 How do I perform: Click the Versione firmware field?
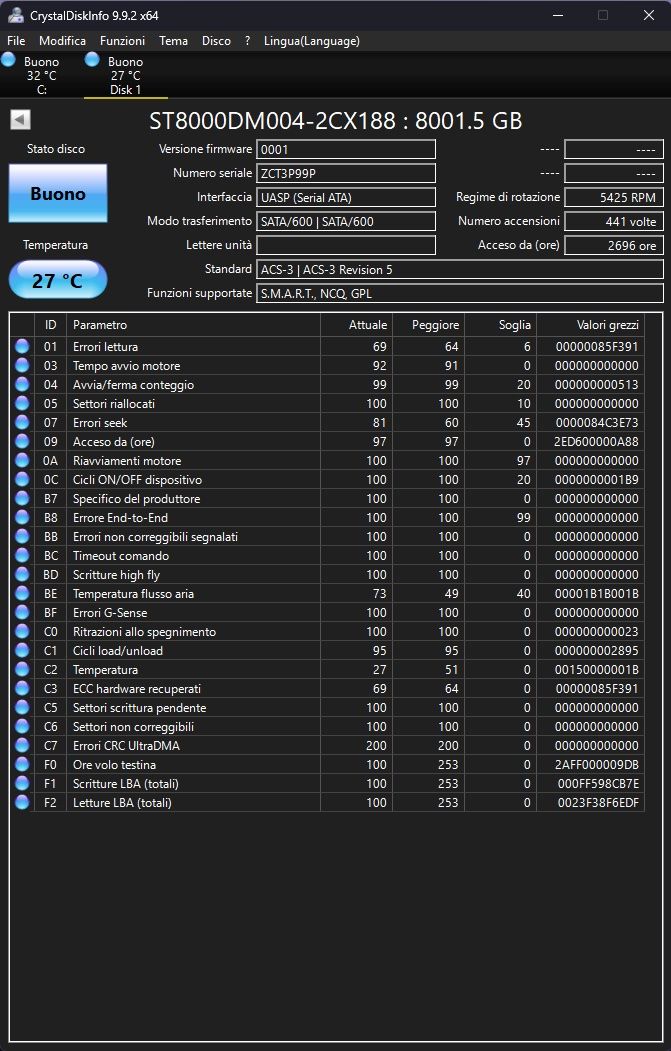(x=346, y=149)
